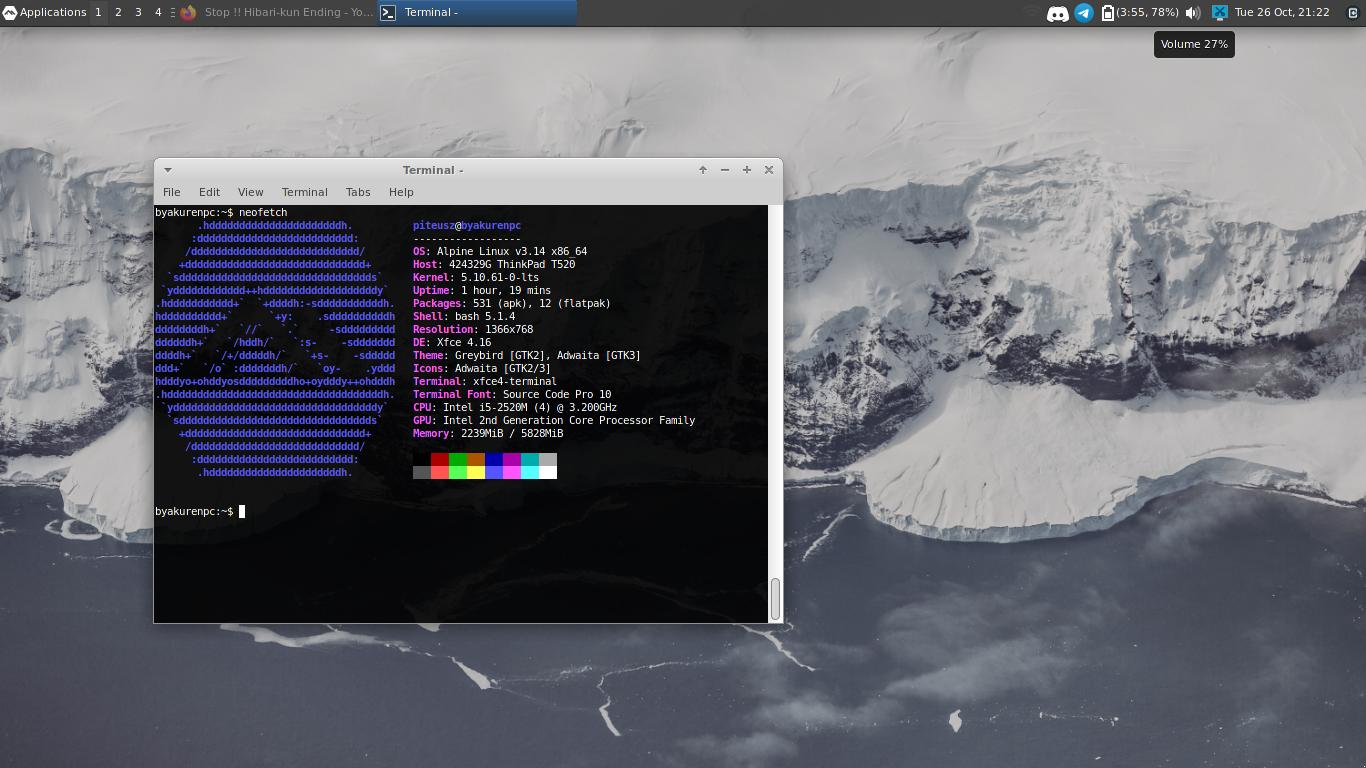Click the 'Terminal Font: Source Code Pro 10' line
The height and width of the screenshot is (768, 1366).
(x=512, y=395)
